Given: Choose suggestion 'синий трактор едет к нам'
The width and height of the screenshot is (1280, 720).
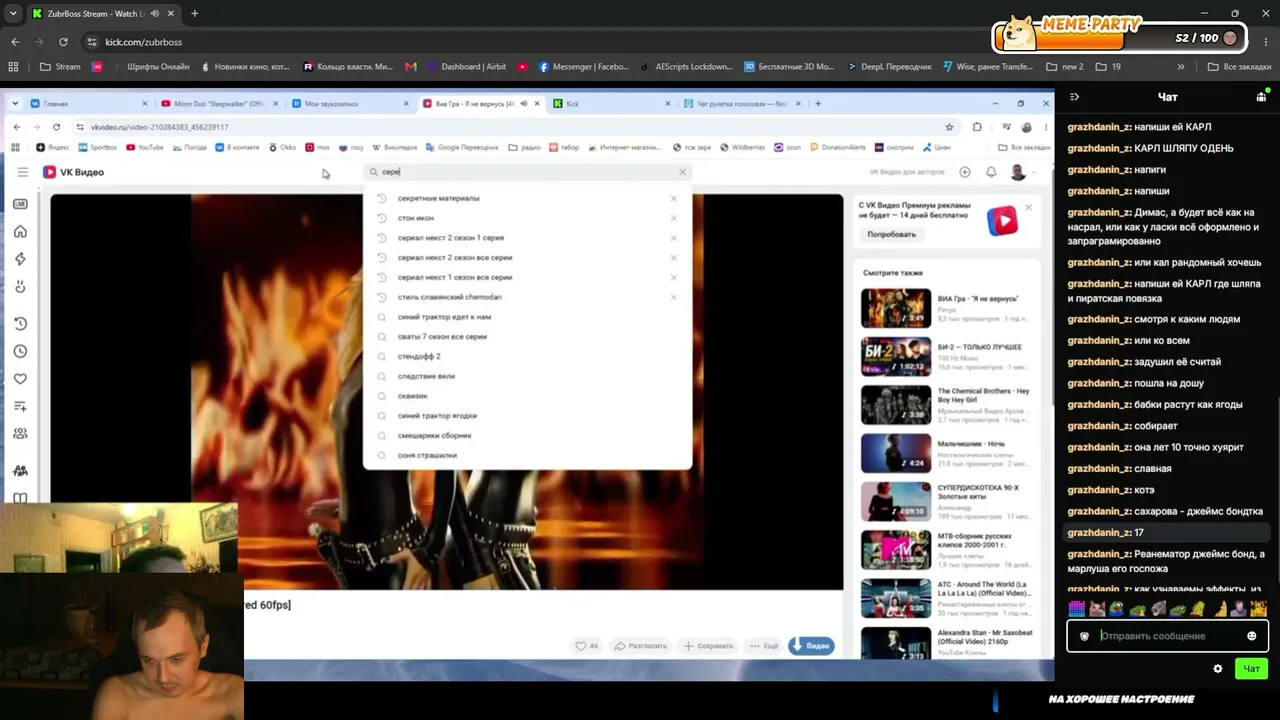Looking at the screenshot, I should point(444,317).
